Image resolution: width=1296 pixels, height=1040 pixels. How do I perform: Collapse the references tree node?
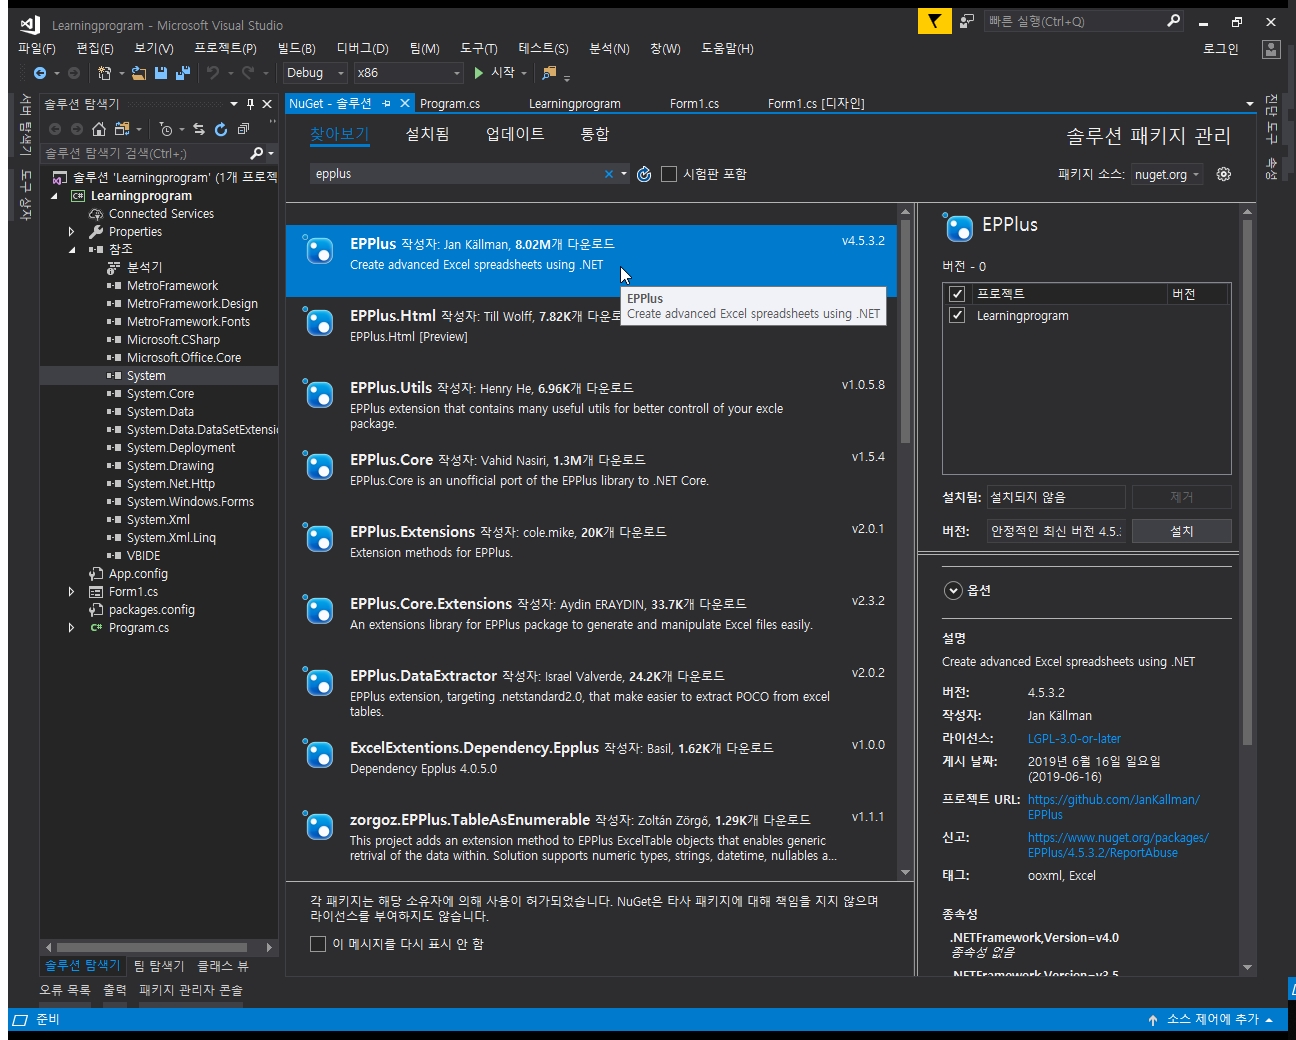click(x=71, y=250)
